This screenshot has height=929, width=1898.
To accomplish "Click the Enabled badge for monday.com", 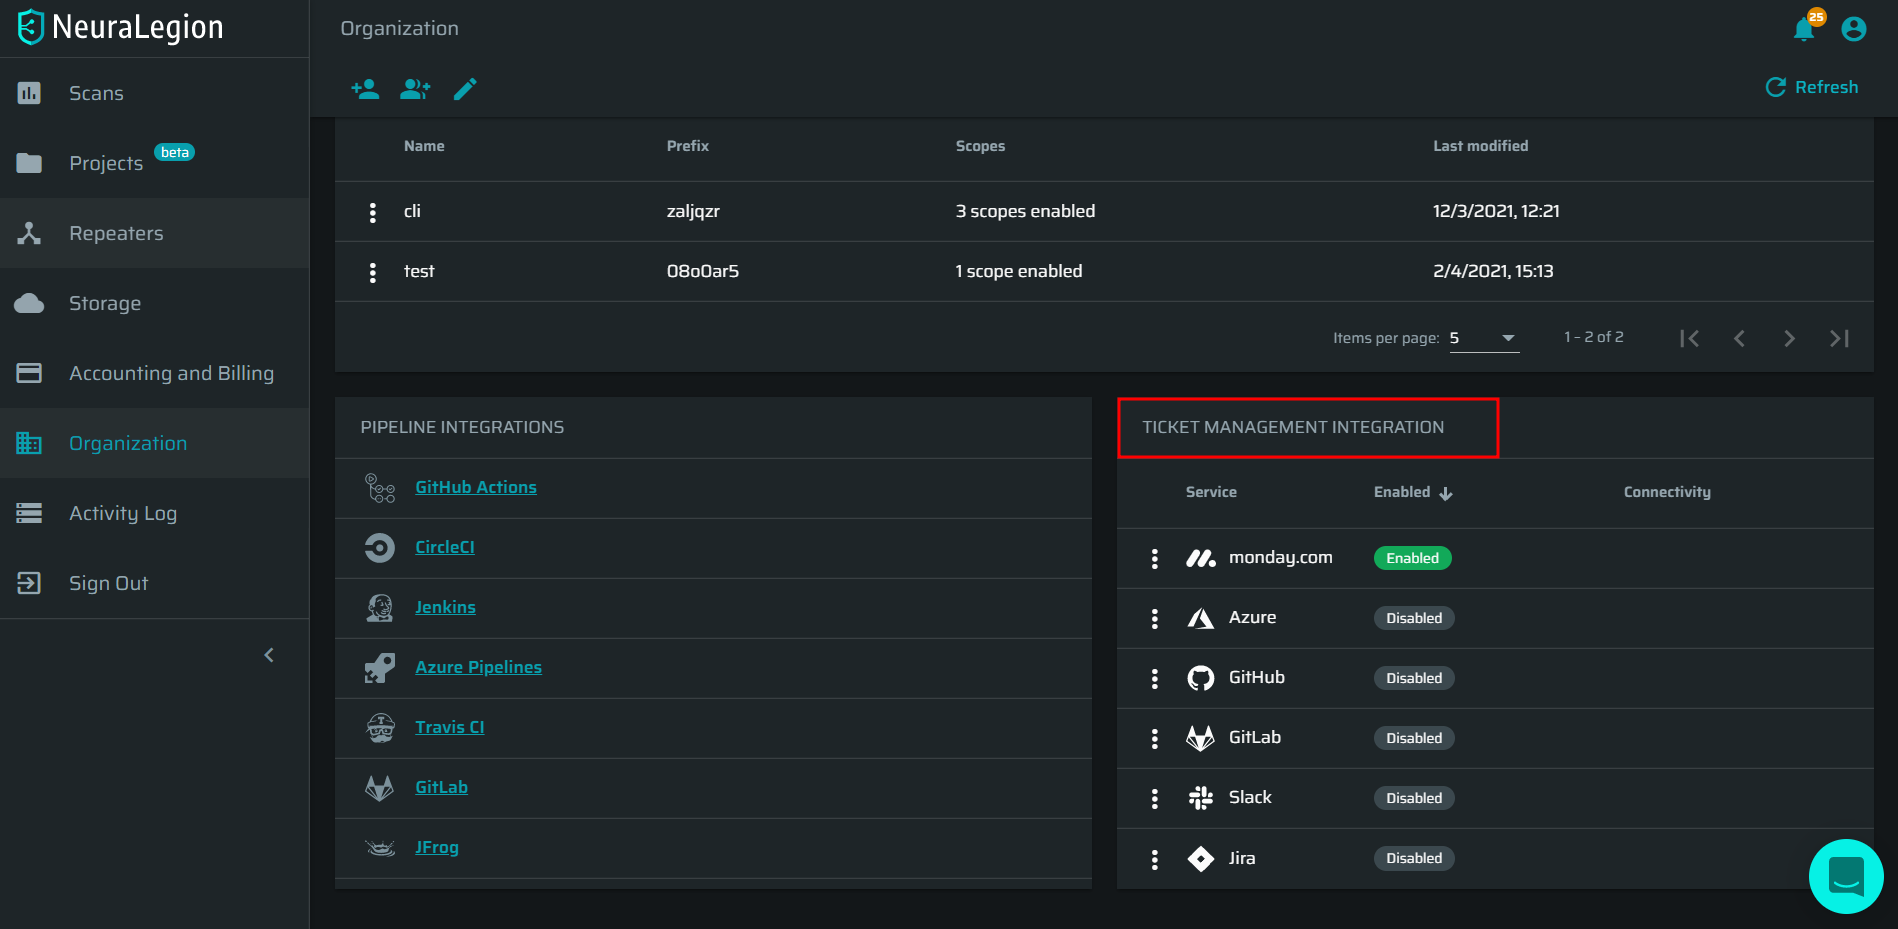I will pos(1412,558).
